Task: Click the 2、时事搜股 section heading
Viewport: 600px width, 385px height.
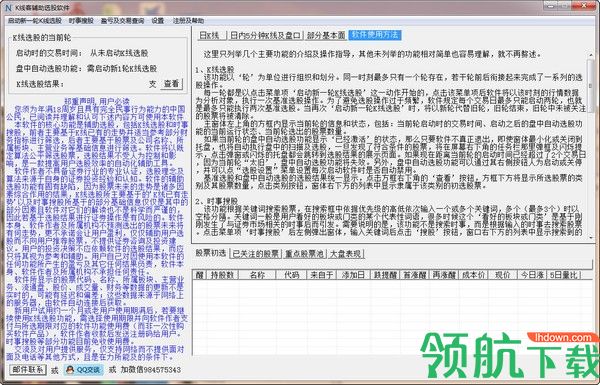Action: pos(217,201)
